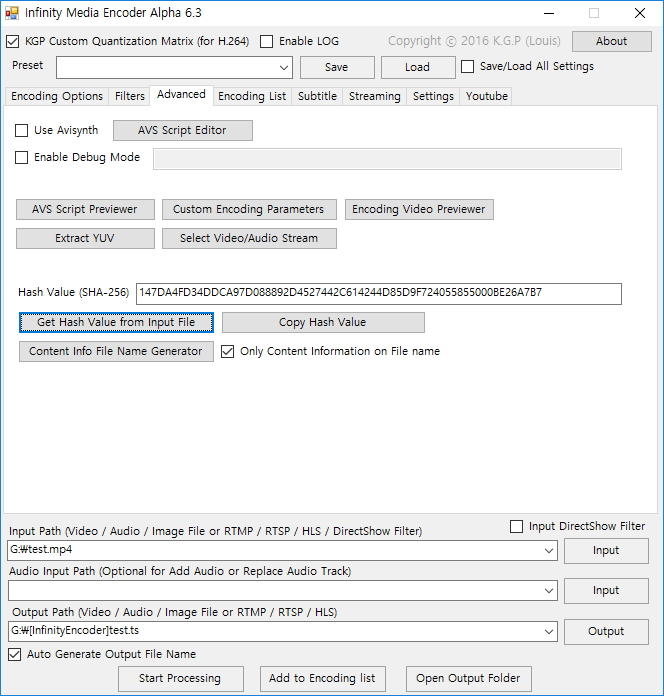664x696 pixels.
Task: Get Hash Value from Input File
Action: point(116,322)
